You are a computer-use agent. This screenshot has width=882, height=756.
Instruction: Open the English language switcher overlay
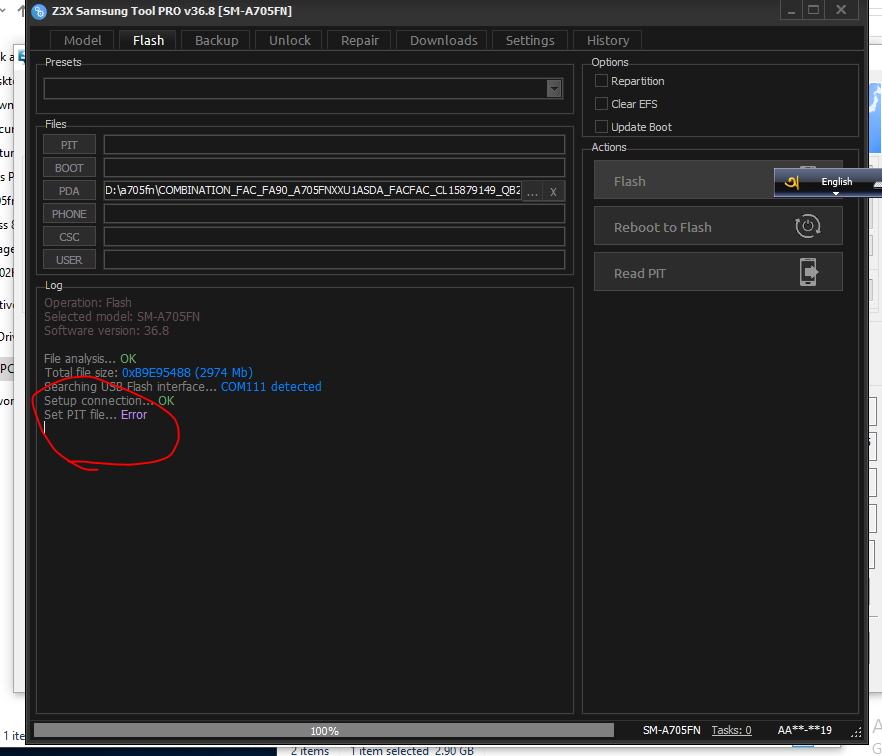point(836,182)
